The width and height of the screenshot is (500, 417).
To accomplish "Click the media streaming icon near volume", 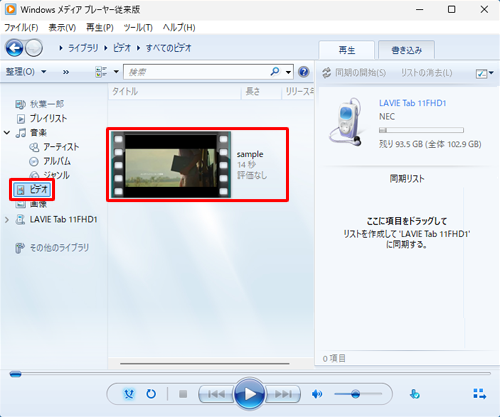I will click(x=414, y=394).
